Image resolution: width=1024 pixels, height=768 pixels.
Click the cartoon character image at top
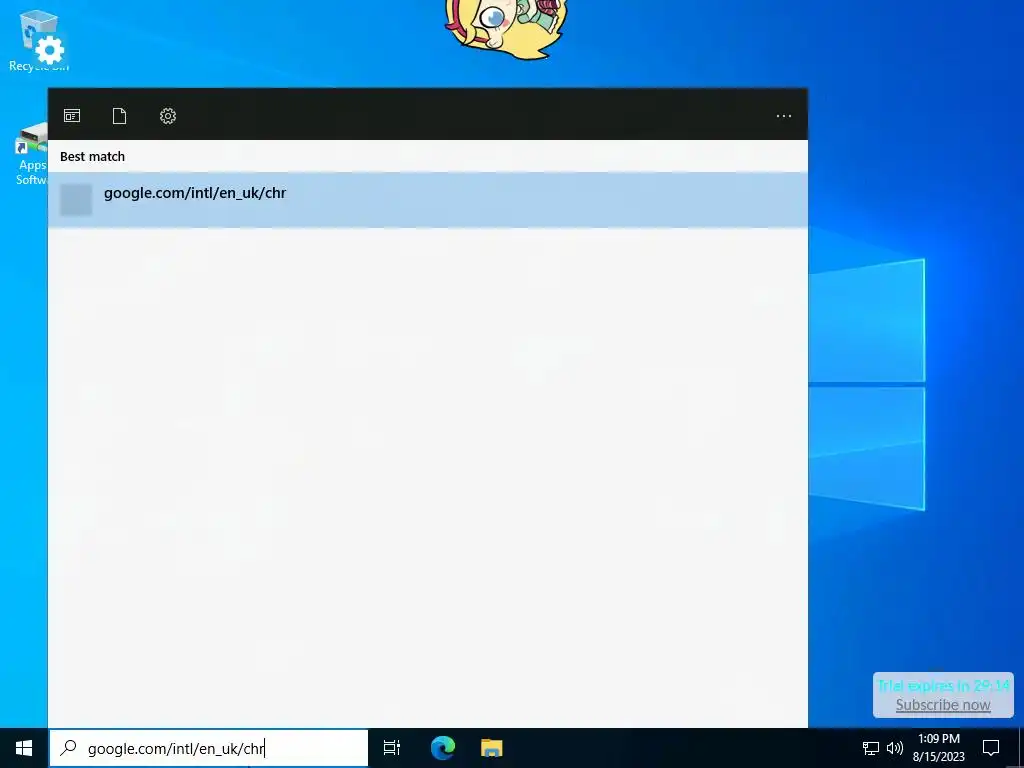pos(507,29)
